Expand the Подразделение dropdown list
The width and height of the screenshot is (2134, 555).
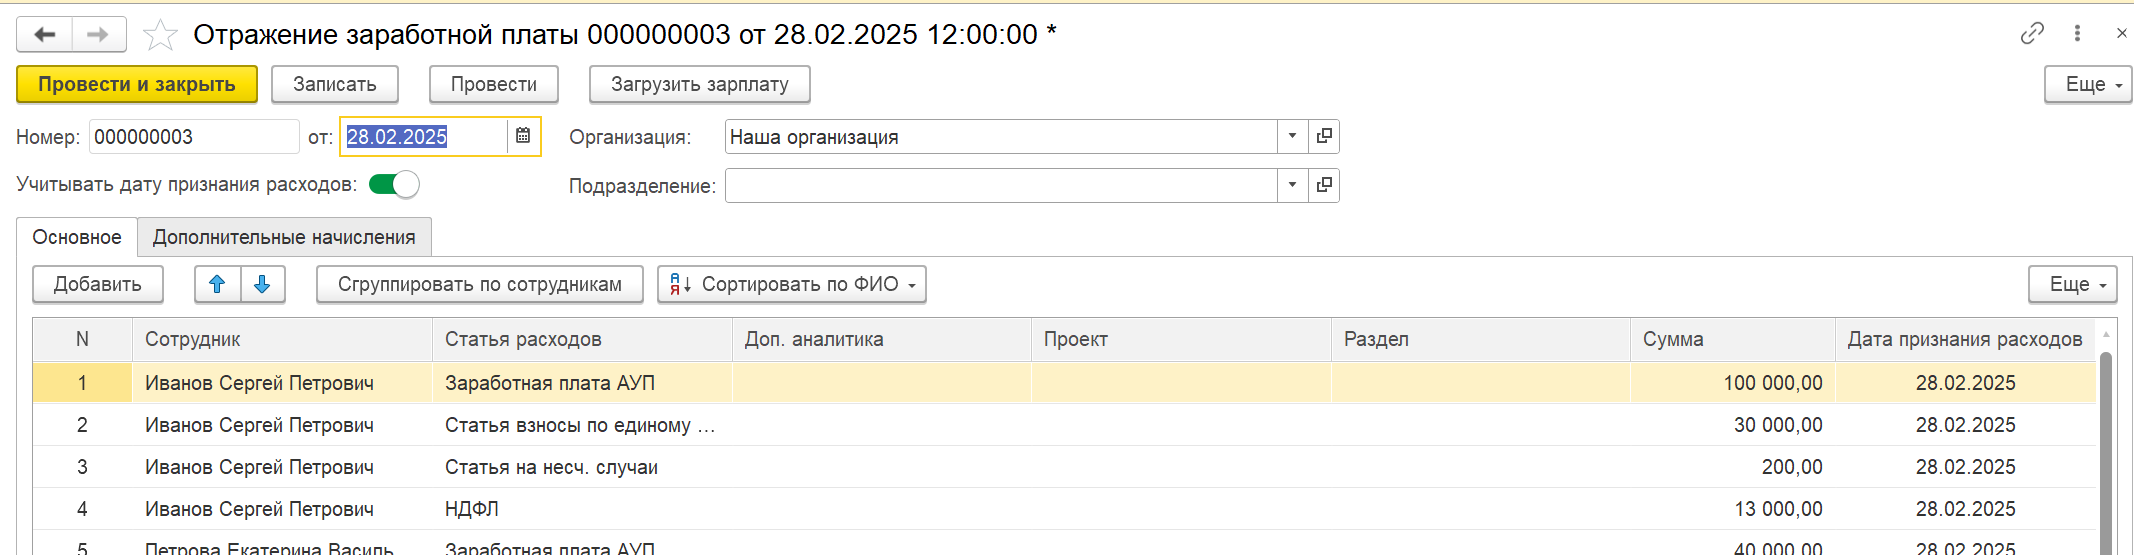(x=1292, y=185)
